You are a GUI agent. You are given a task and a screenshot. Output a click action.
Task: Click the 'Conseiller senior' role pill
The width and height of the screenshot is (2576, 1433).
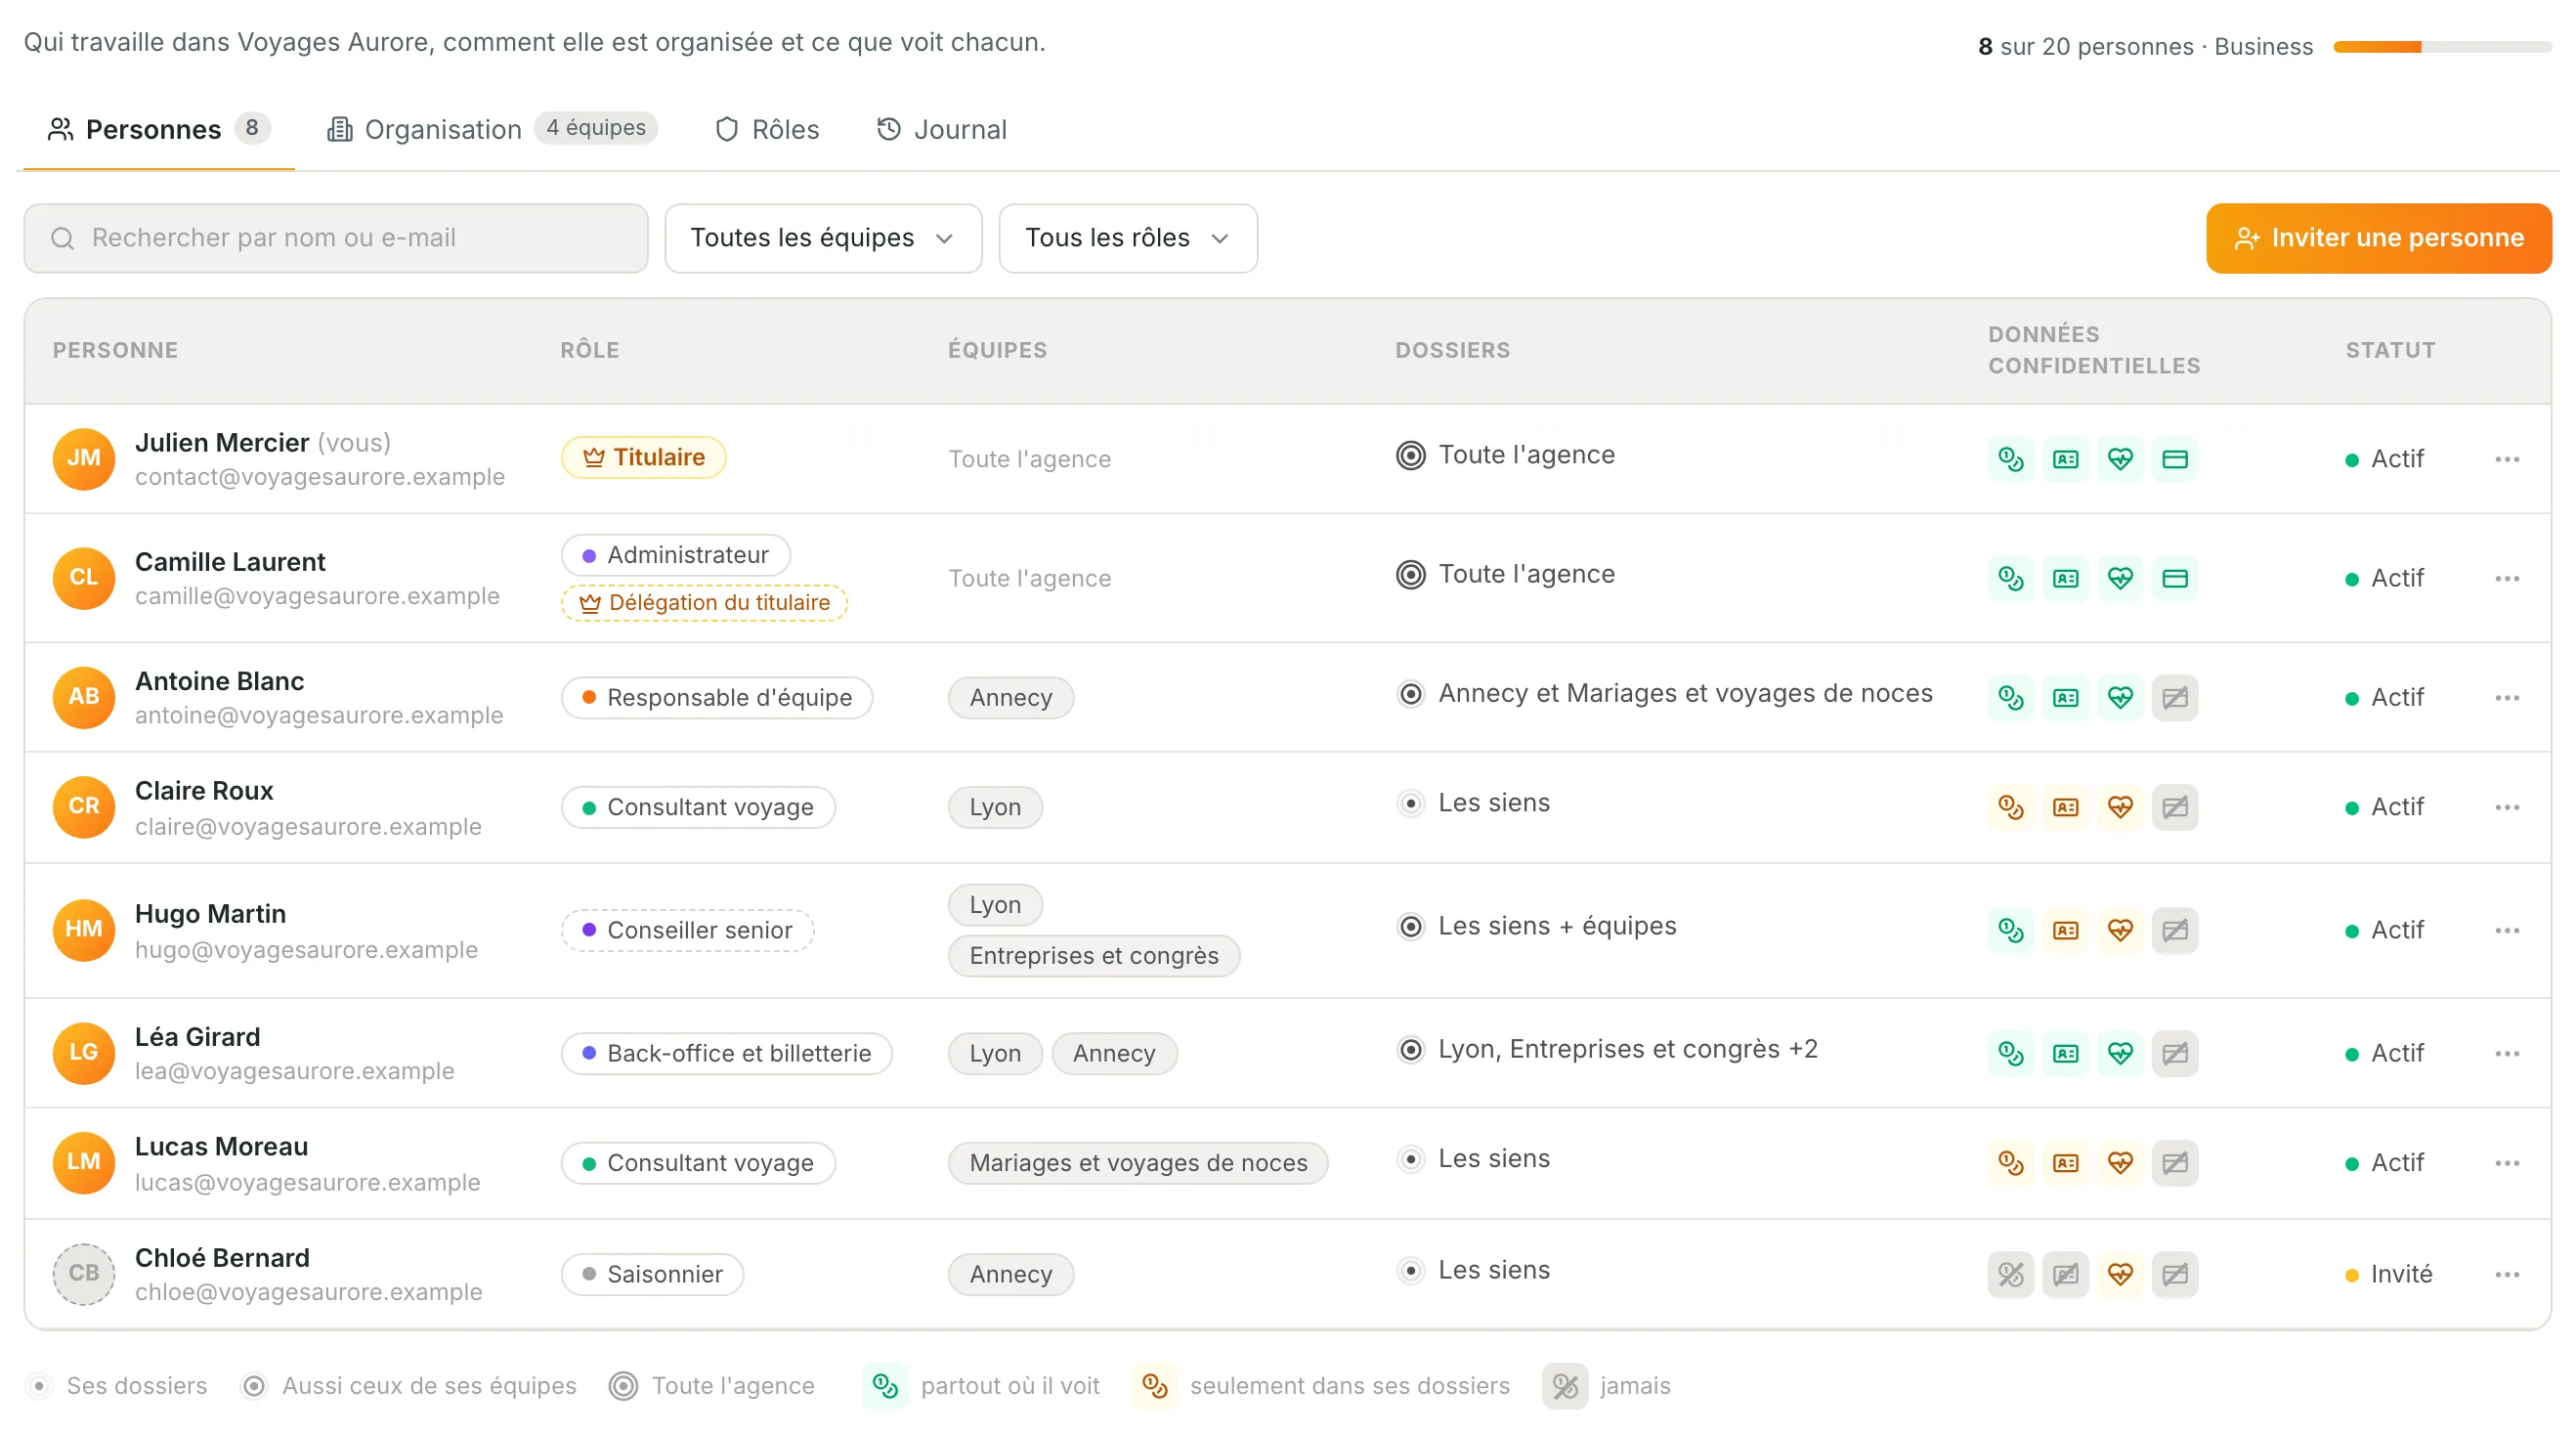688,930
